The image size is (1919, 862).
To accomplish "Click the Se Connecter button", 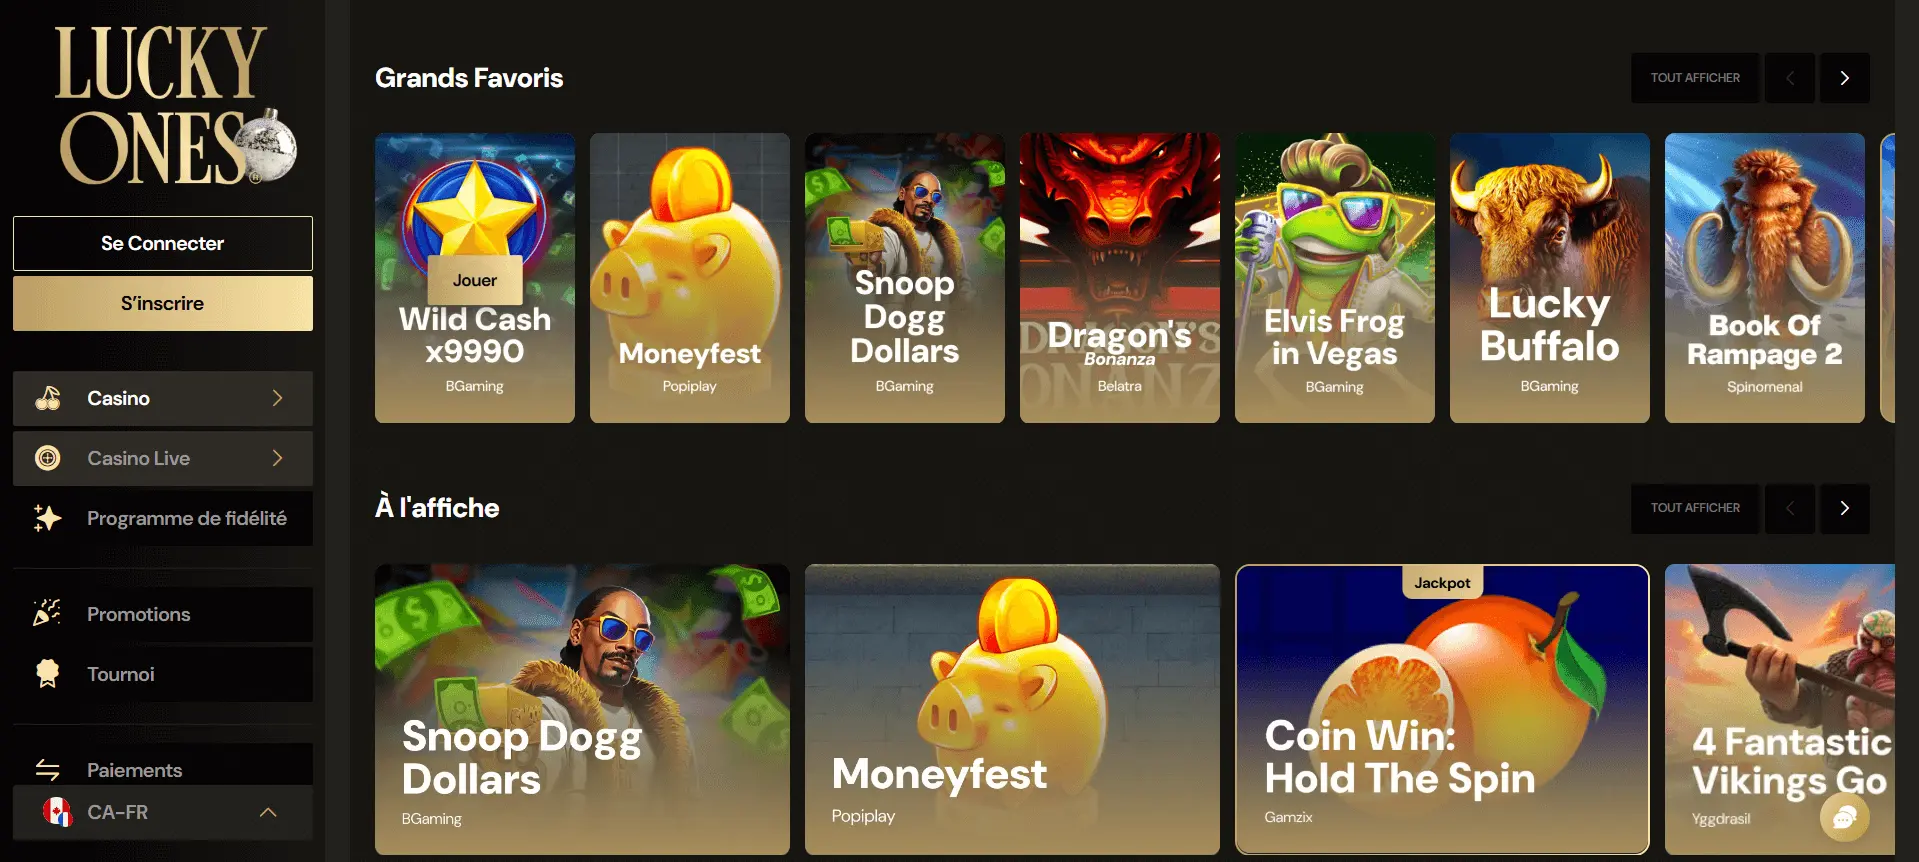I will 163,243.
